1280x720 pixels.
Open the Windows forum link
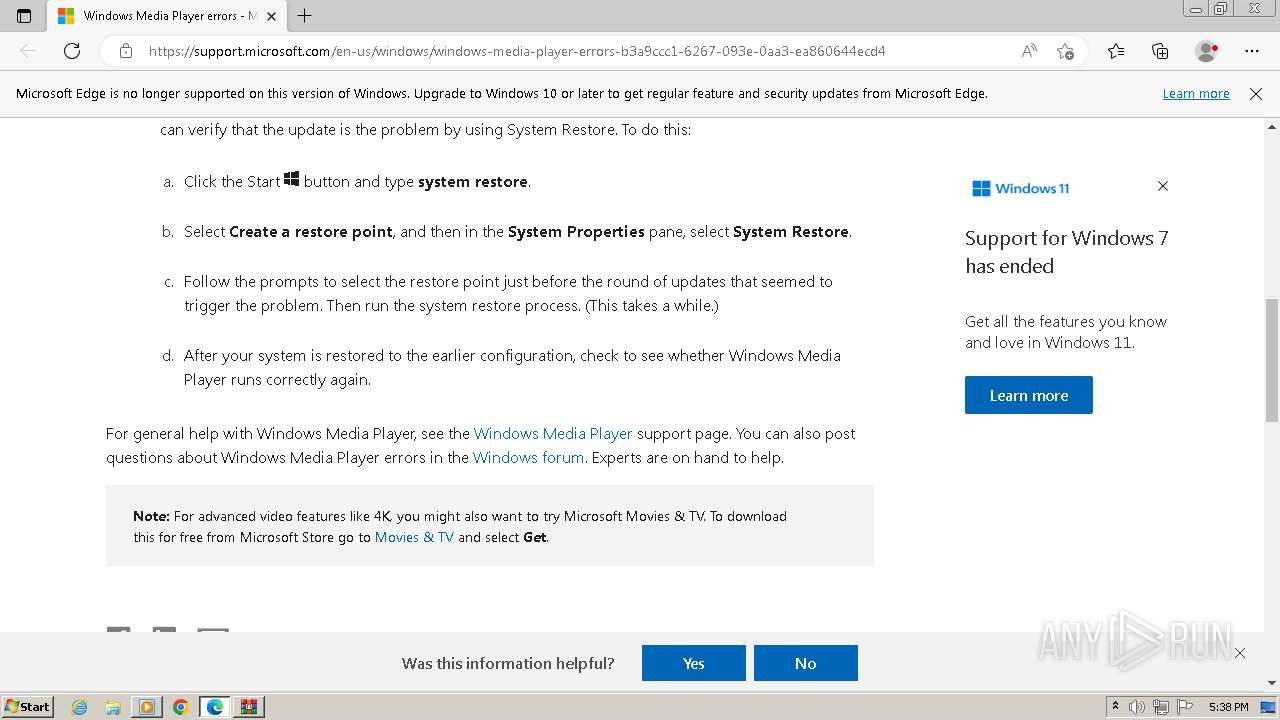pyautogui.click(x=528, y=457)
